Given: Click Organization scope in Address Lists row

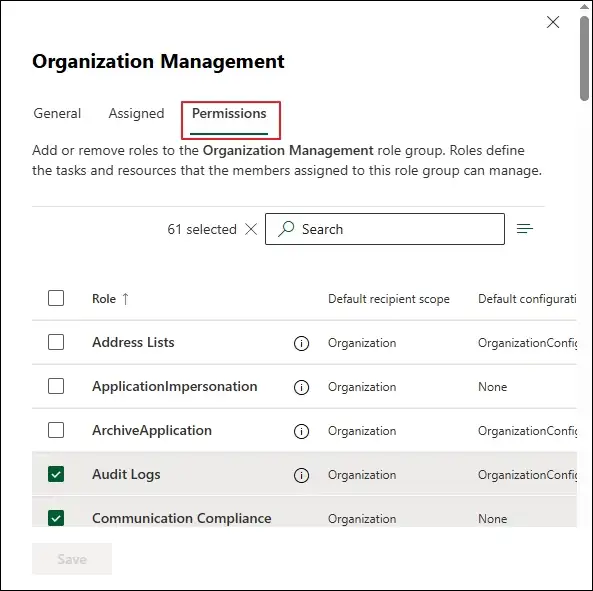Looking at the screenshot, I should pos(362,343).
